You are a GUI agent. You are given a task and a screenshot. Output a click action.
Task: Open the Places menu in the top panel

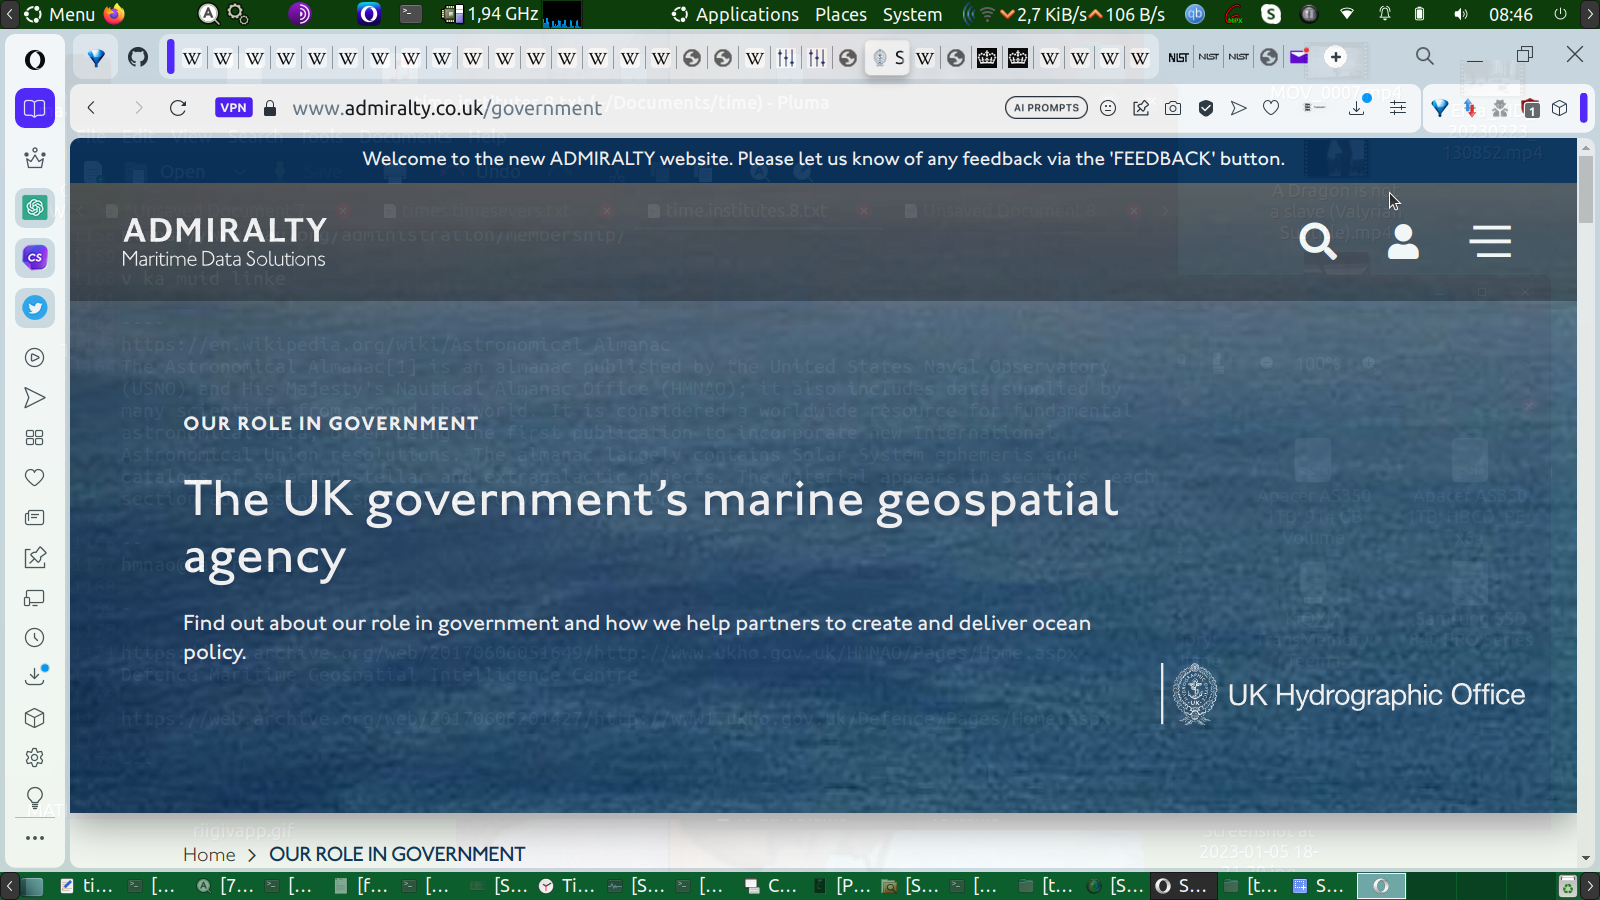pos(840,14)
